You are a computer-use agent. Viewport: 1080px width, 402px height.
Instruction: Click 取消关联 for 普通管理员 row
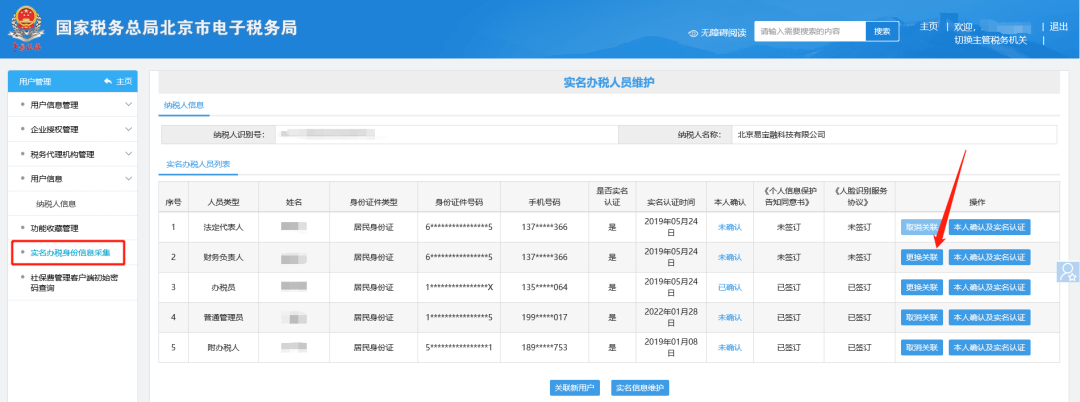[921, 317]
